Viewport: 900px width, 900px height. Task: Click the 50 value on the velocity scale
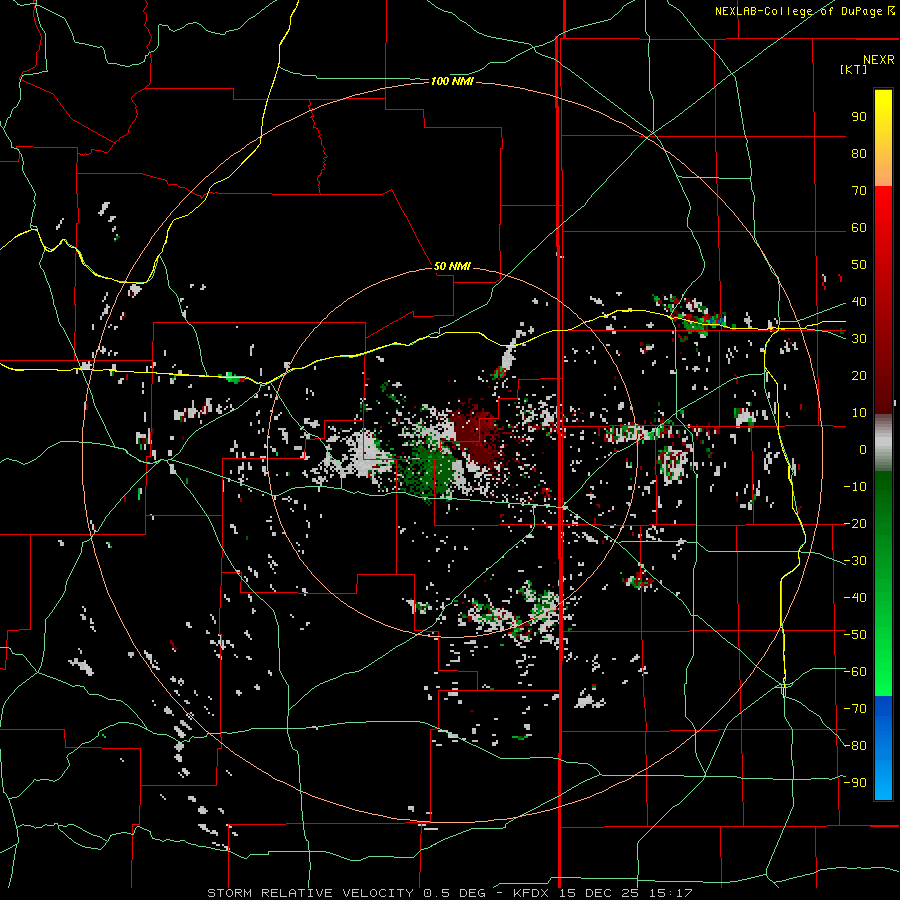click(859, 265)
